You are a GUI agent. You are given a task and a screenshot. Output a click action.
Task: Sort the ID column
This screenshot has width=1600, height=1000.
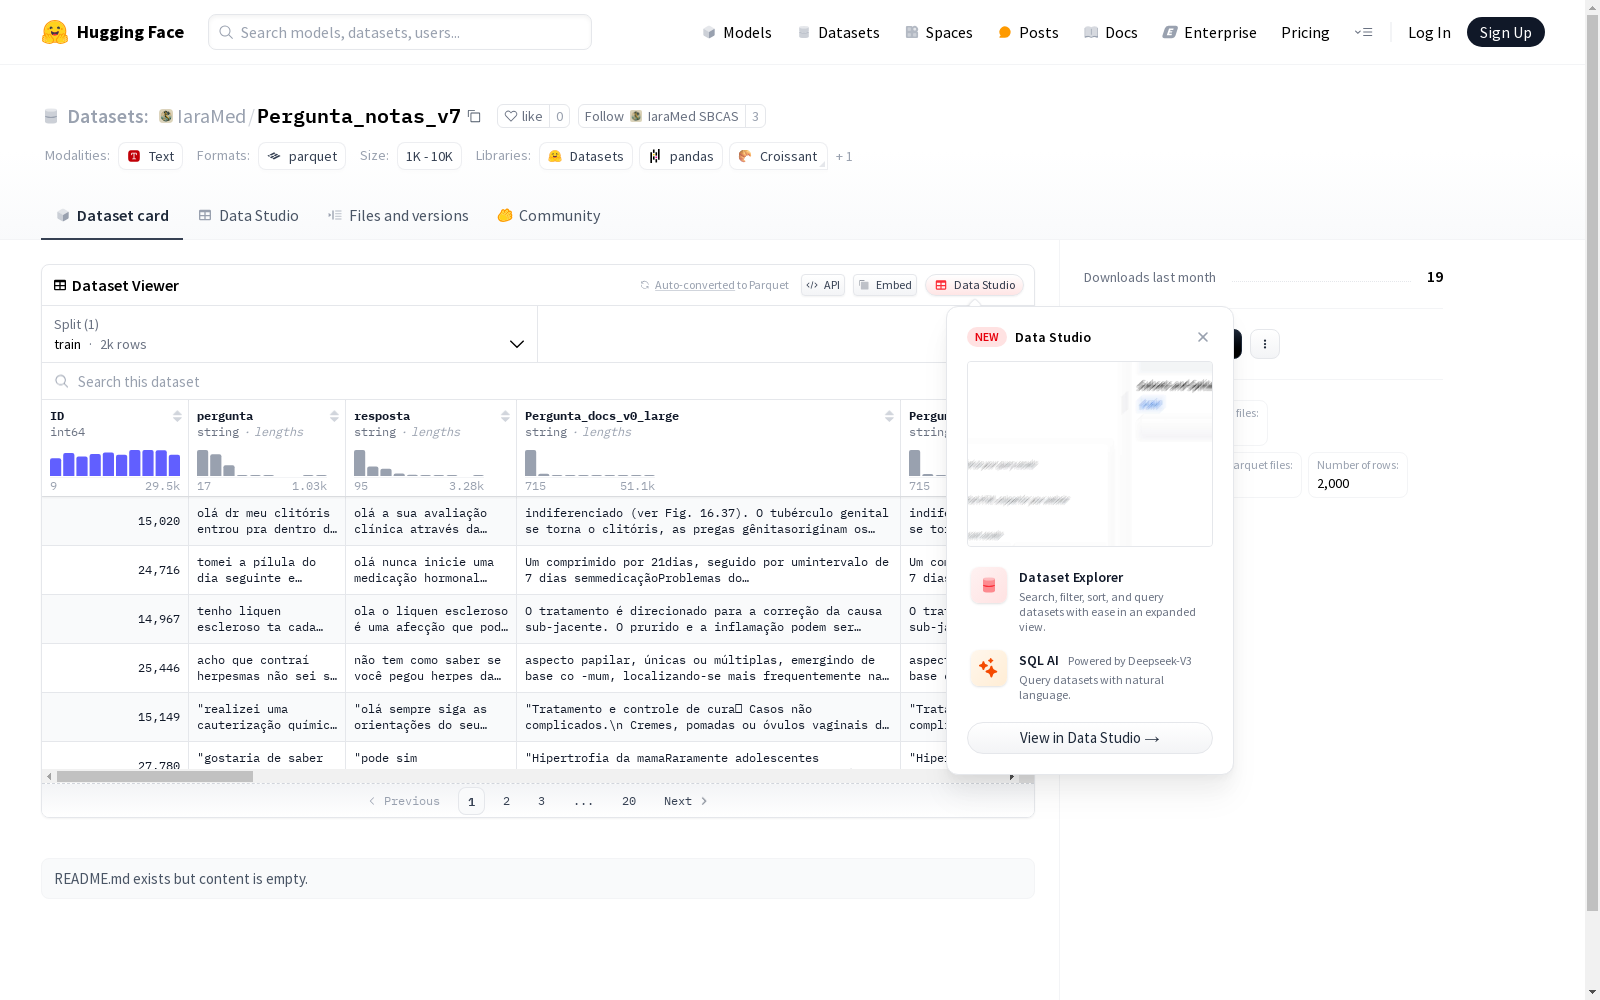point(177,416)
